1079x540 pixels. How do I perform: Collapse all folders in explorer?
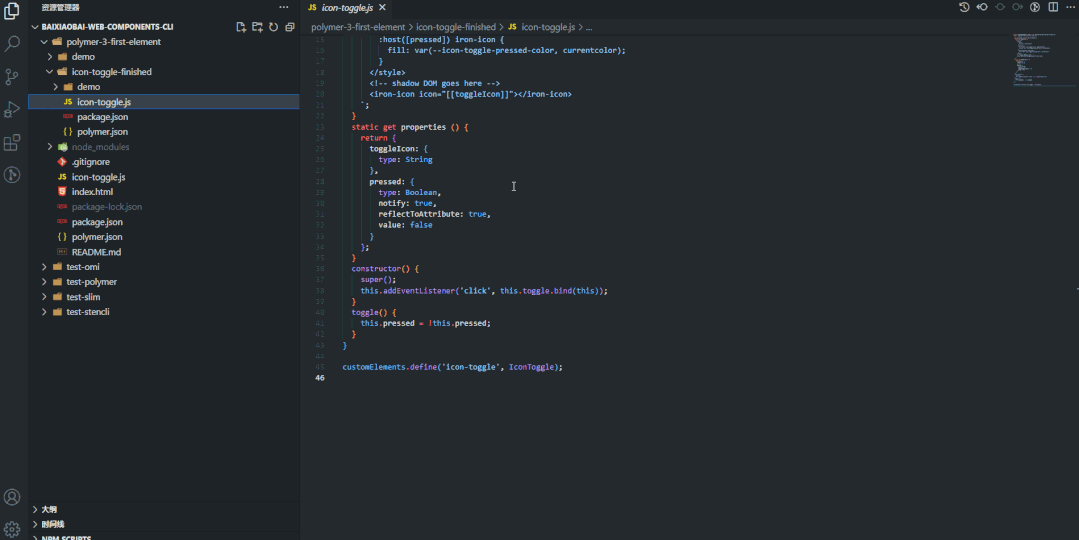(289, 27)
